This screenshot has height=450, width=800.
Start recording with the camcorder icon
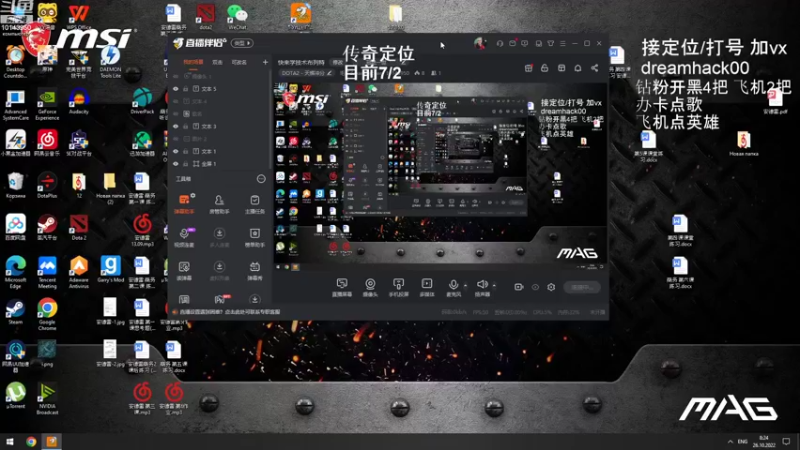coord(518,287)
